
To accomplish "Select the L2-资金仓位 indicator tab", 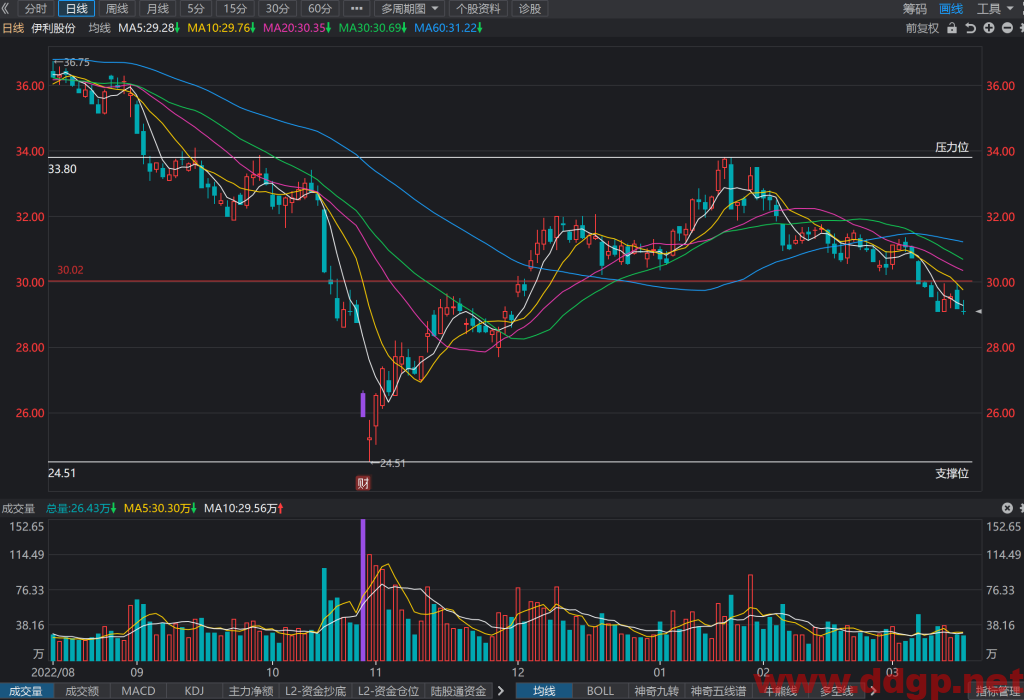I will [389, 691].
